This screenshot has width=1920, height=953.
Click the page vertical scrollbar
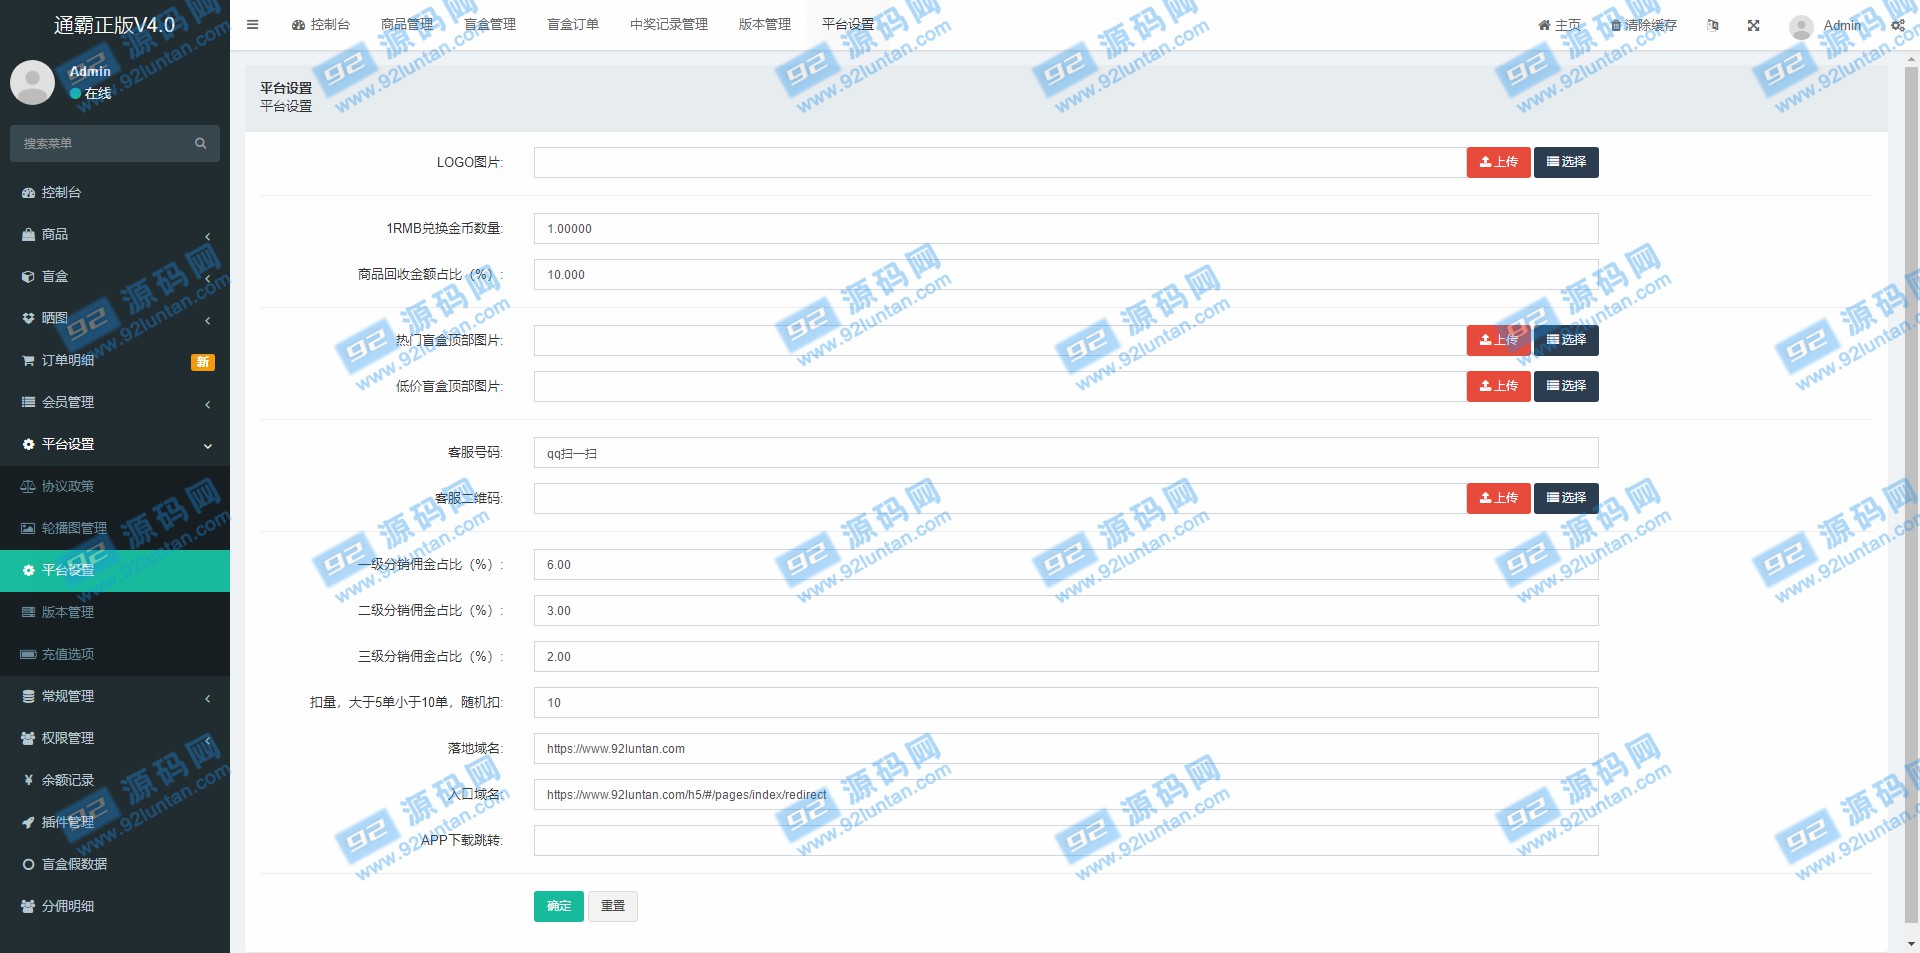click(1911, 495)
